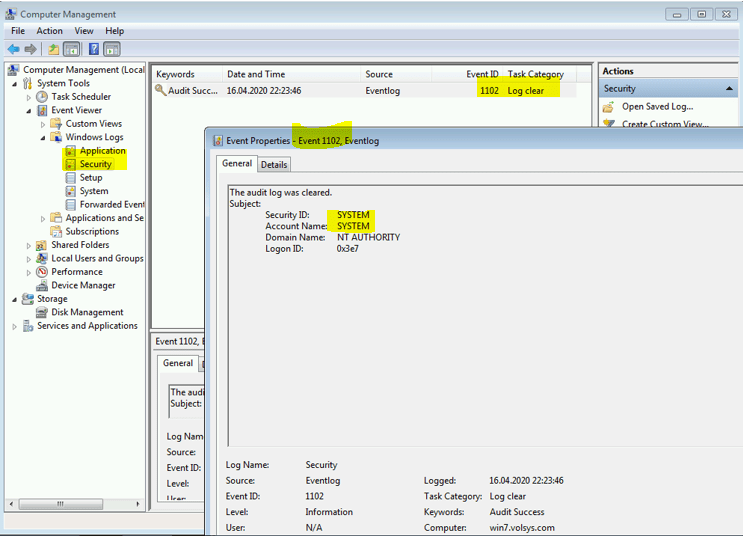Switch to the Details tab
The height and width of the screenshot is (537, 743).
pos(273,165)
